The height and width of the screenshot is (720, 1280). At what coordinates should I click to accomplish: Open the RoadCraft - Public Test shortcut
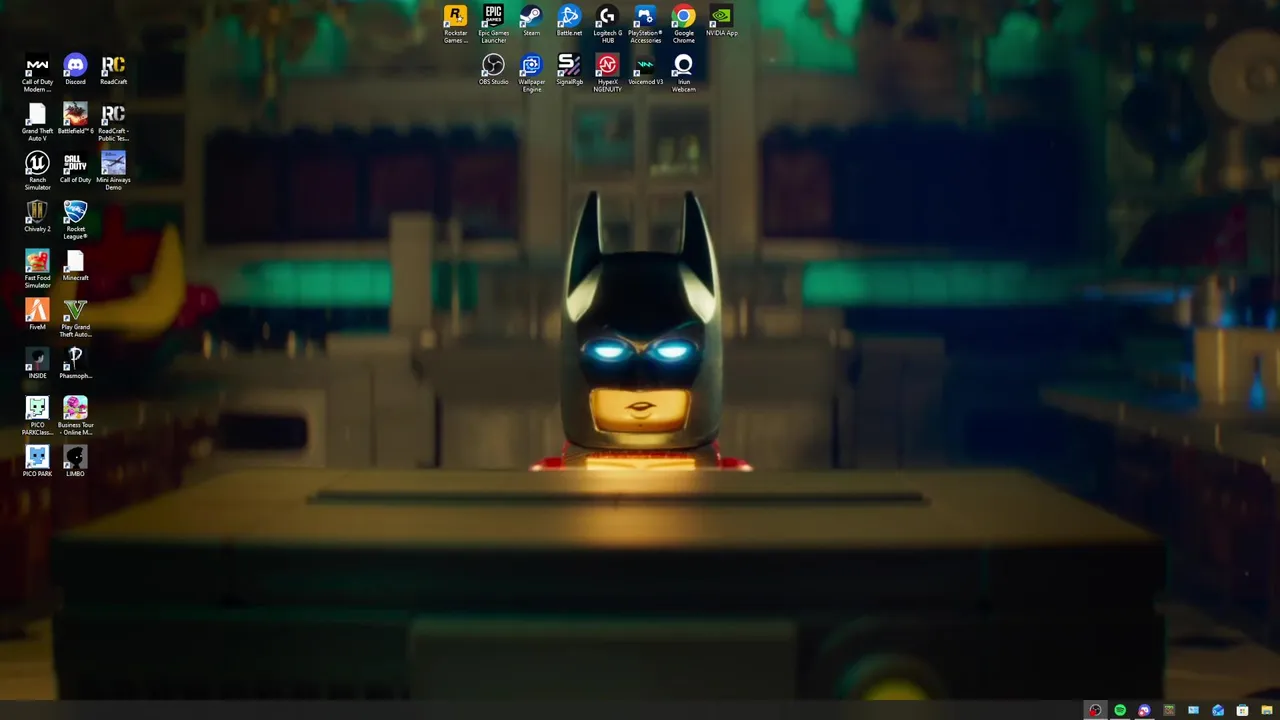point(113,122)
